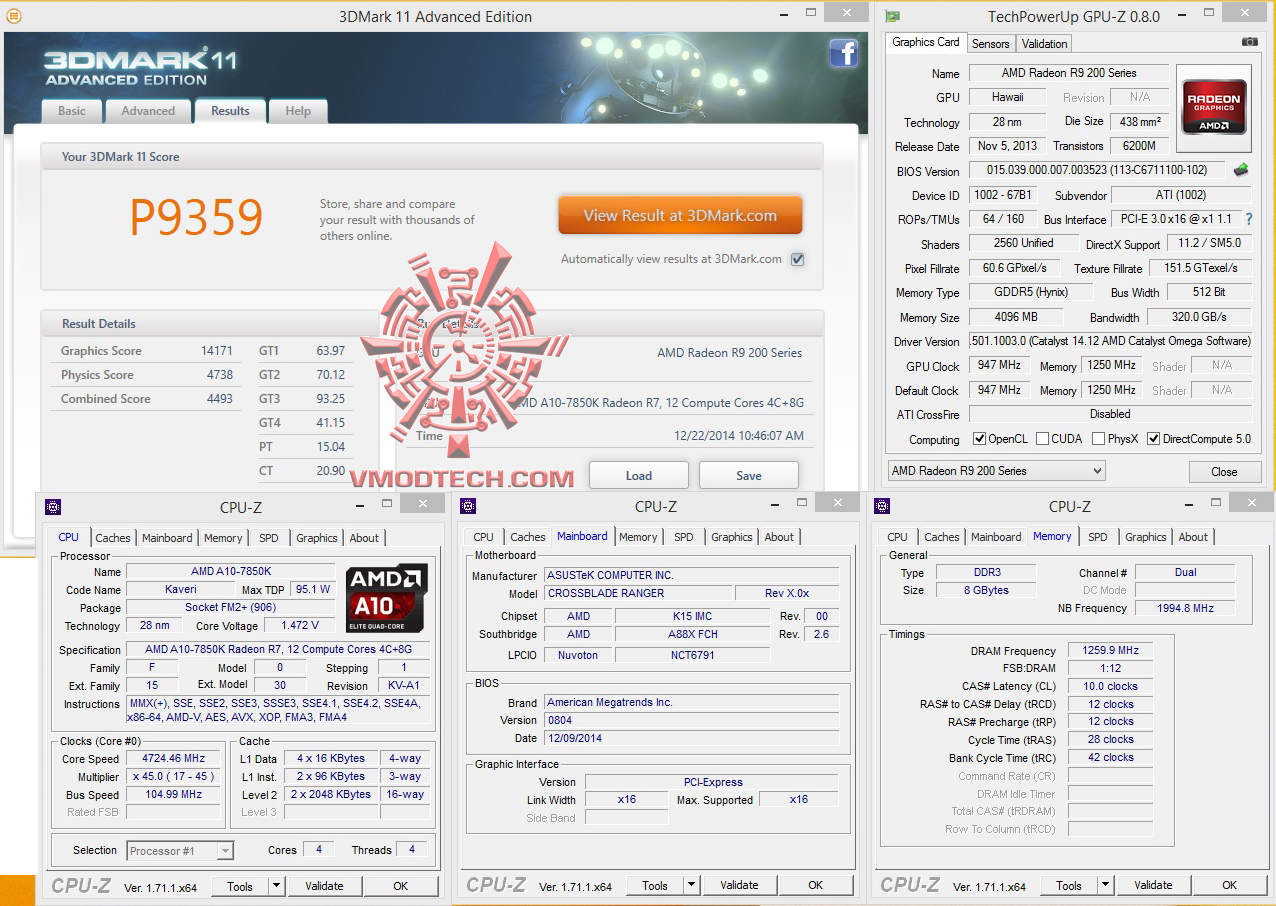Open the Sensors tab in GPU-Z

pyautogui.click(x=991, y=43)
